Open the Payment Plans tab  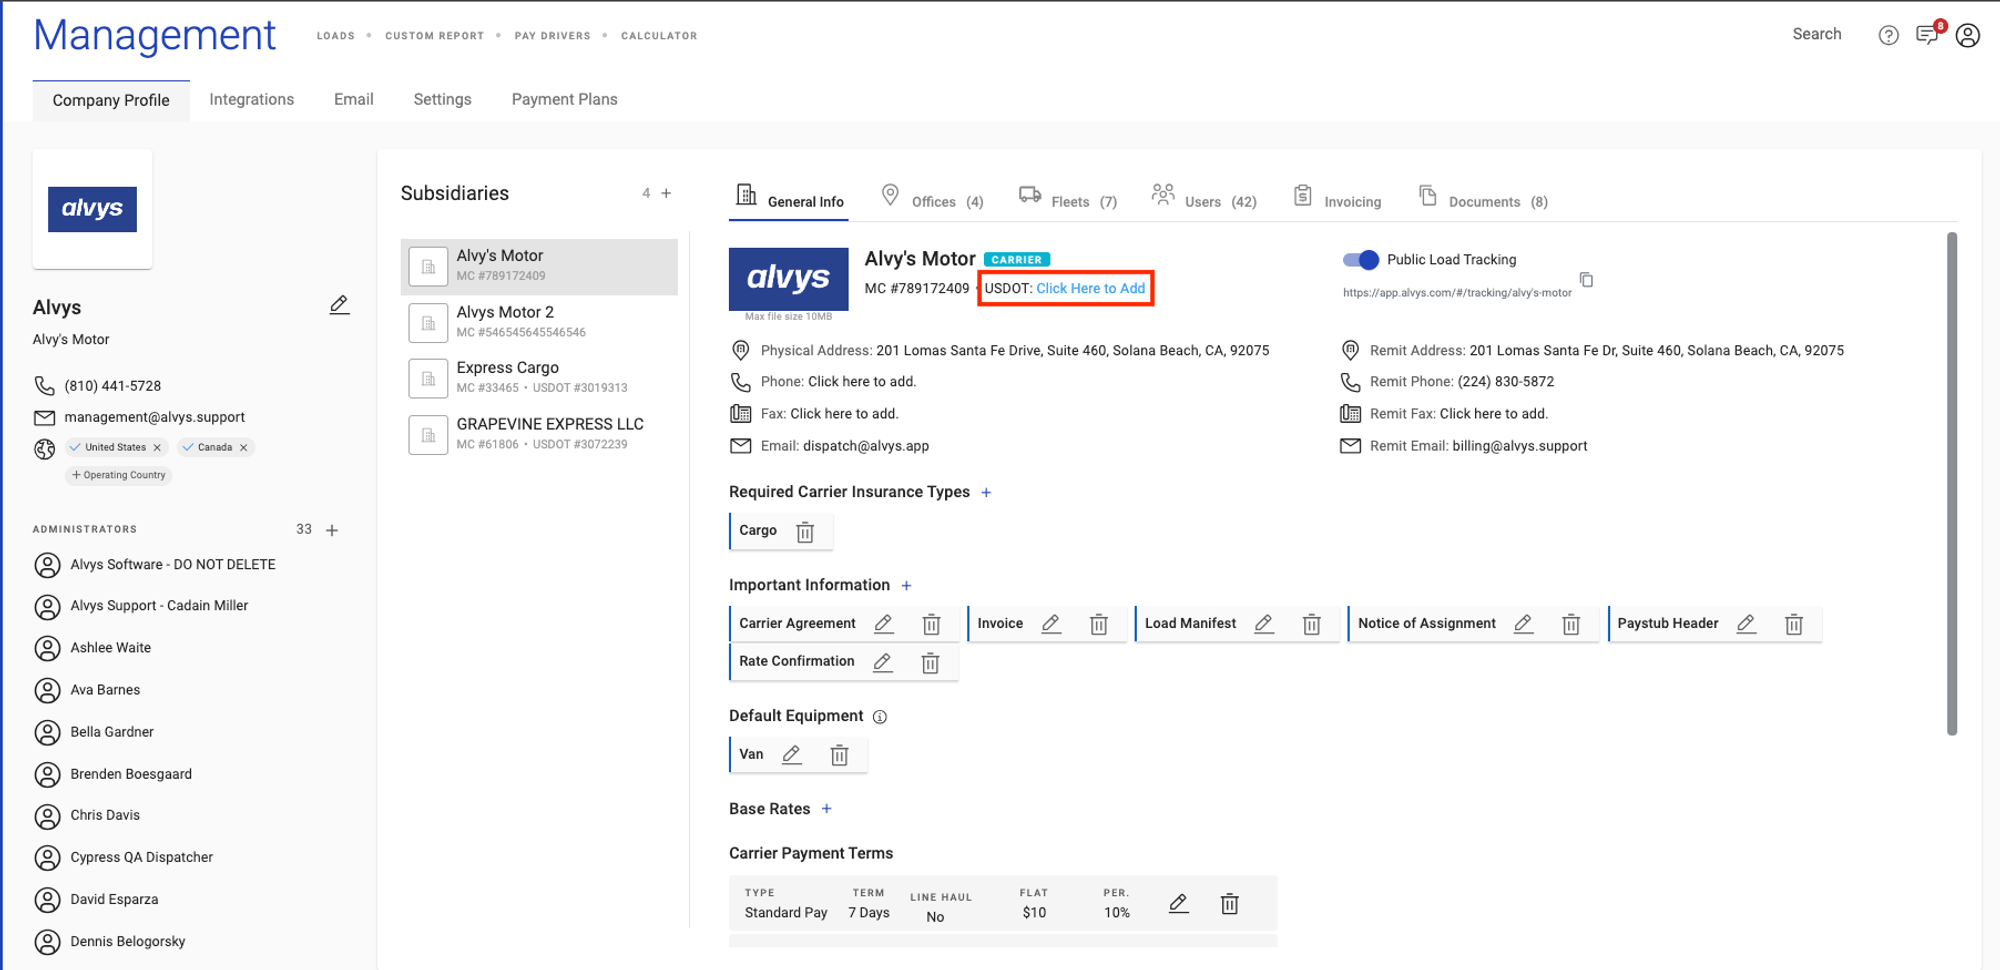click(564, 99)
